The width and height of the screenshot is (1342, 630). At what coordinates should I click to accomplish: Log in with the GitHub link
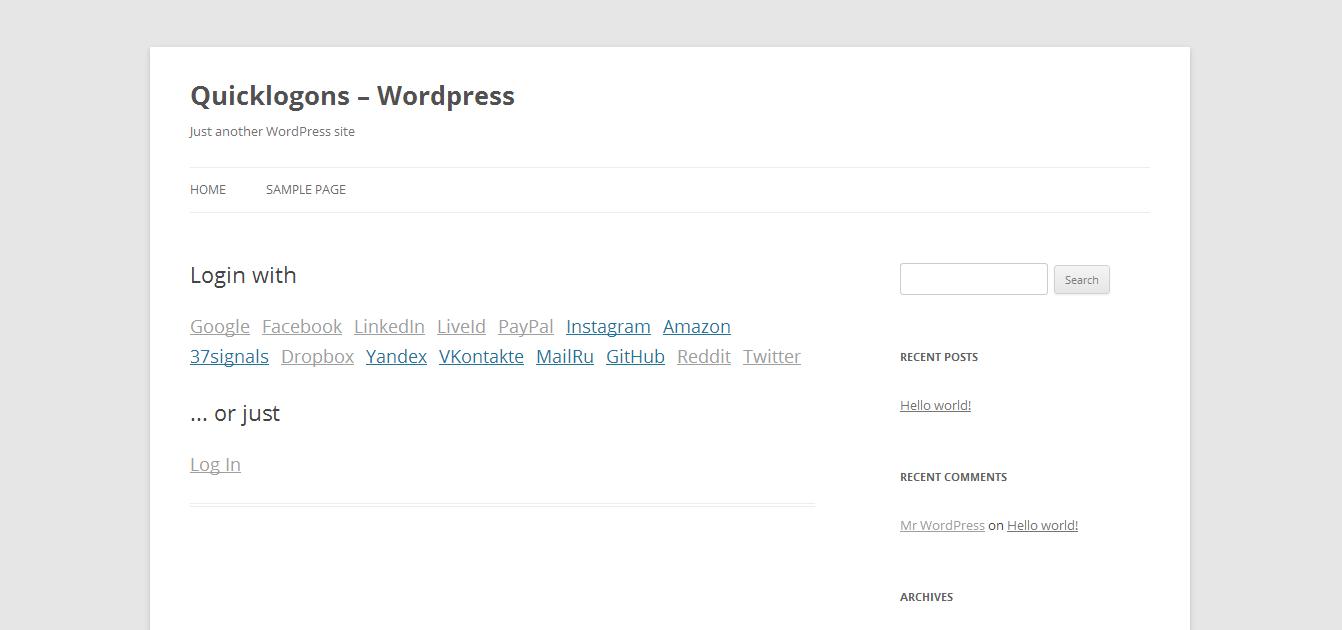635,357
